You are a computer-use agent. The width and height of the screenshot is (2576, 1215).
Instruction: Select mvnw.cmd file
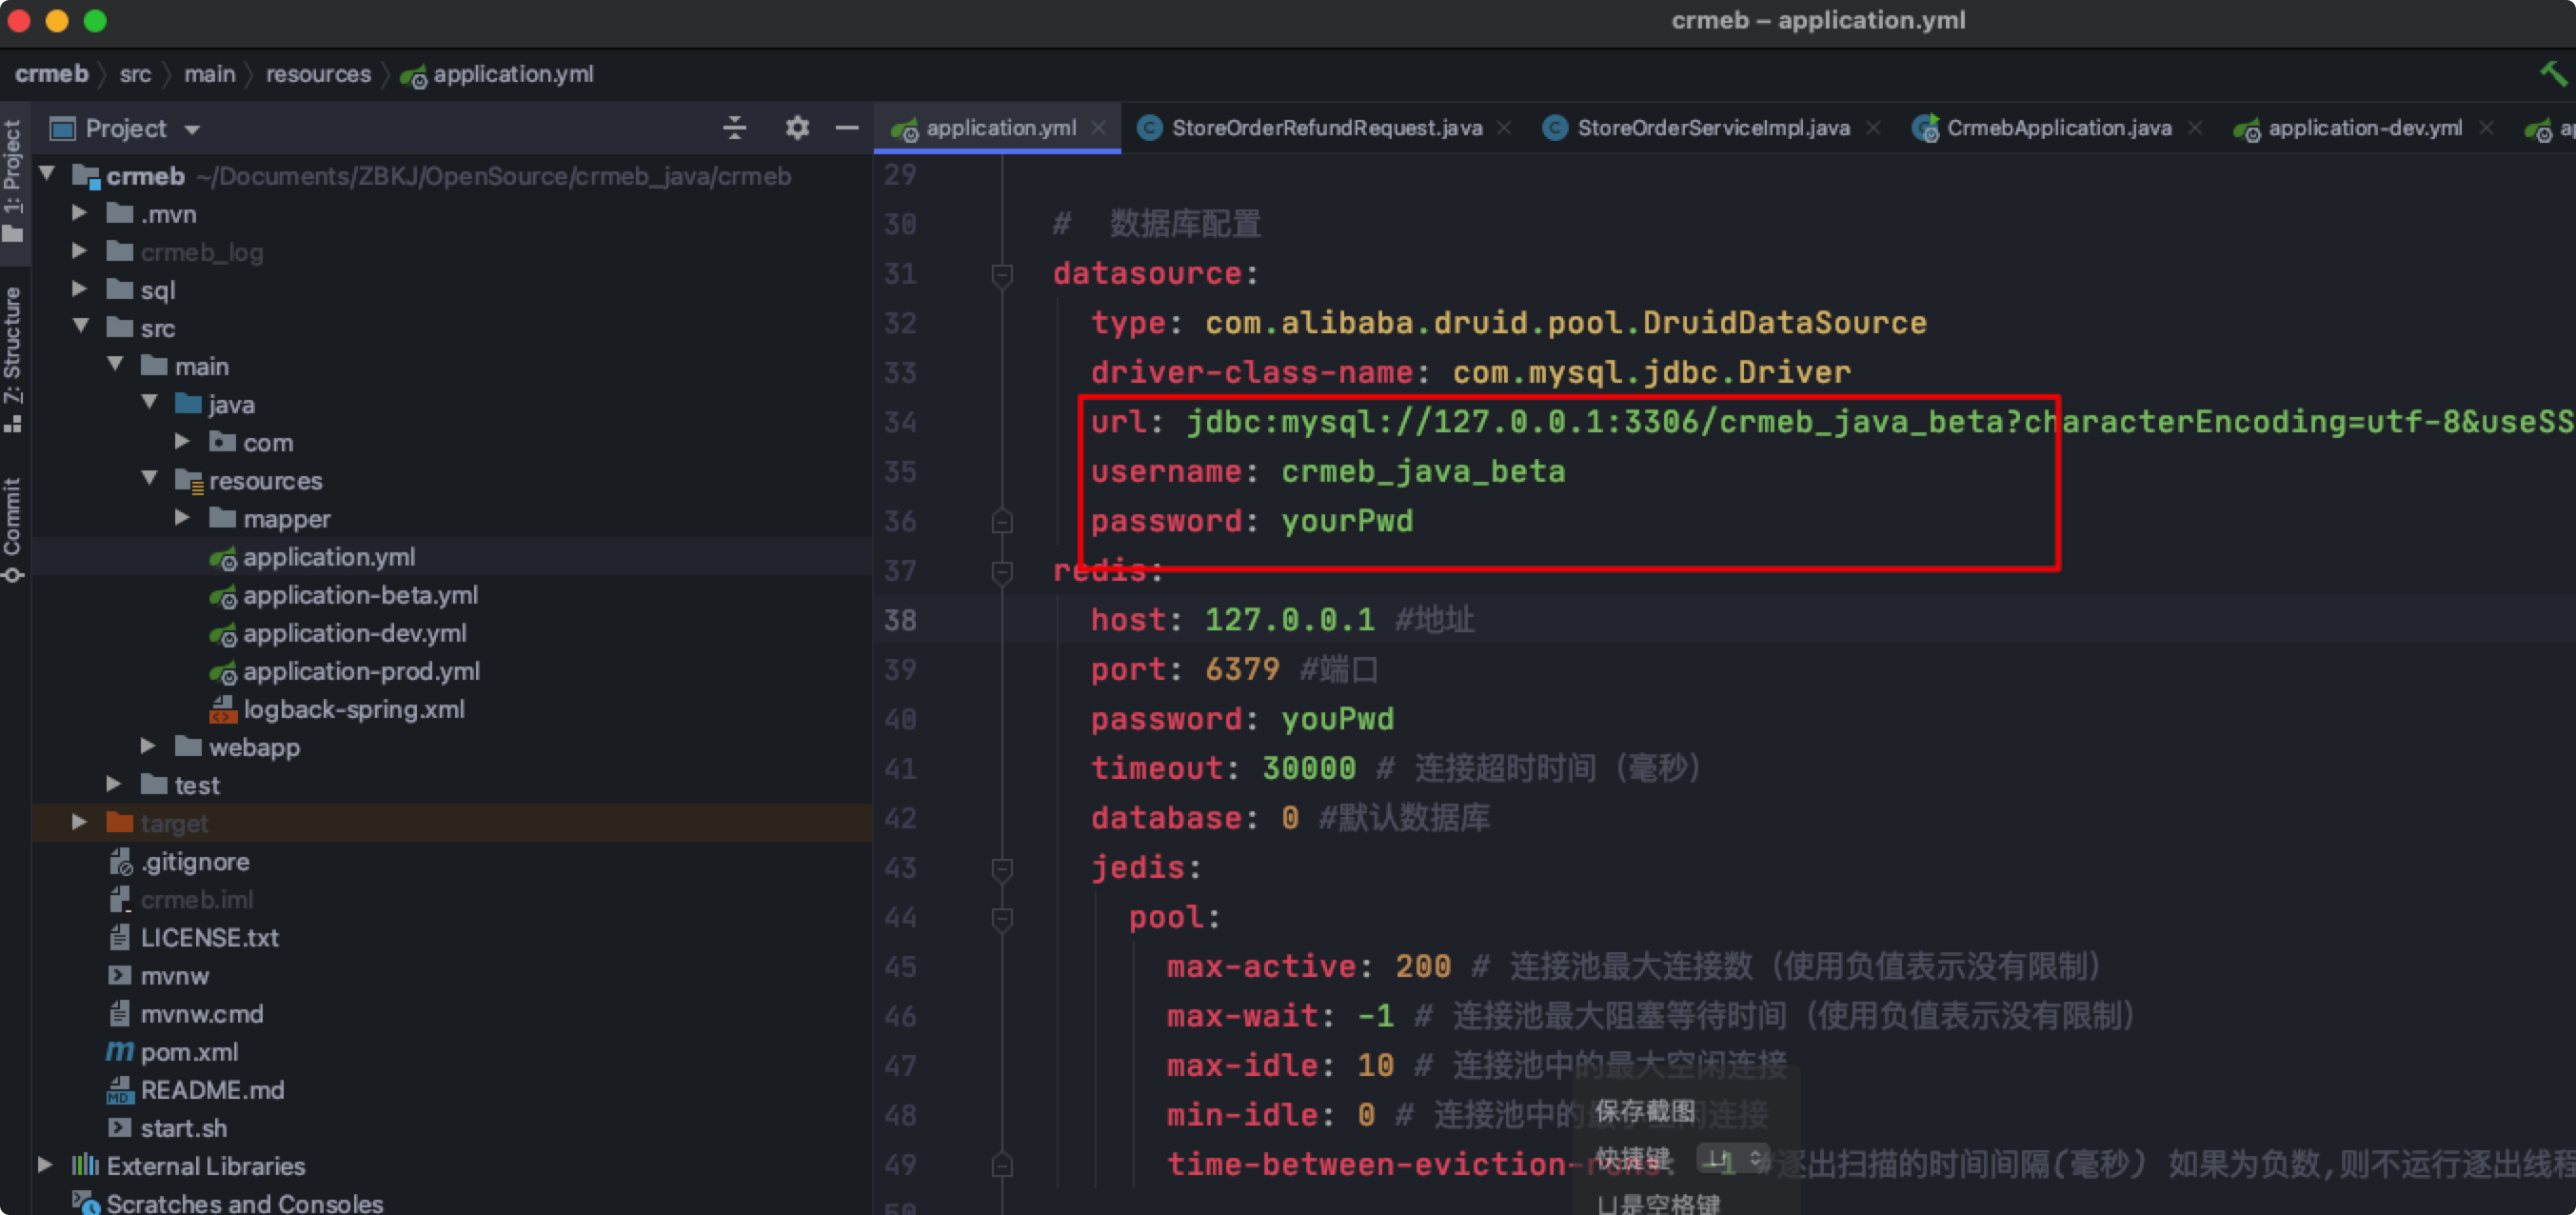[201, 1013]
